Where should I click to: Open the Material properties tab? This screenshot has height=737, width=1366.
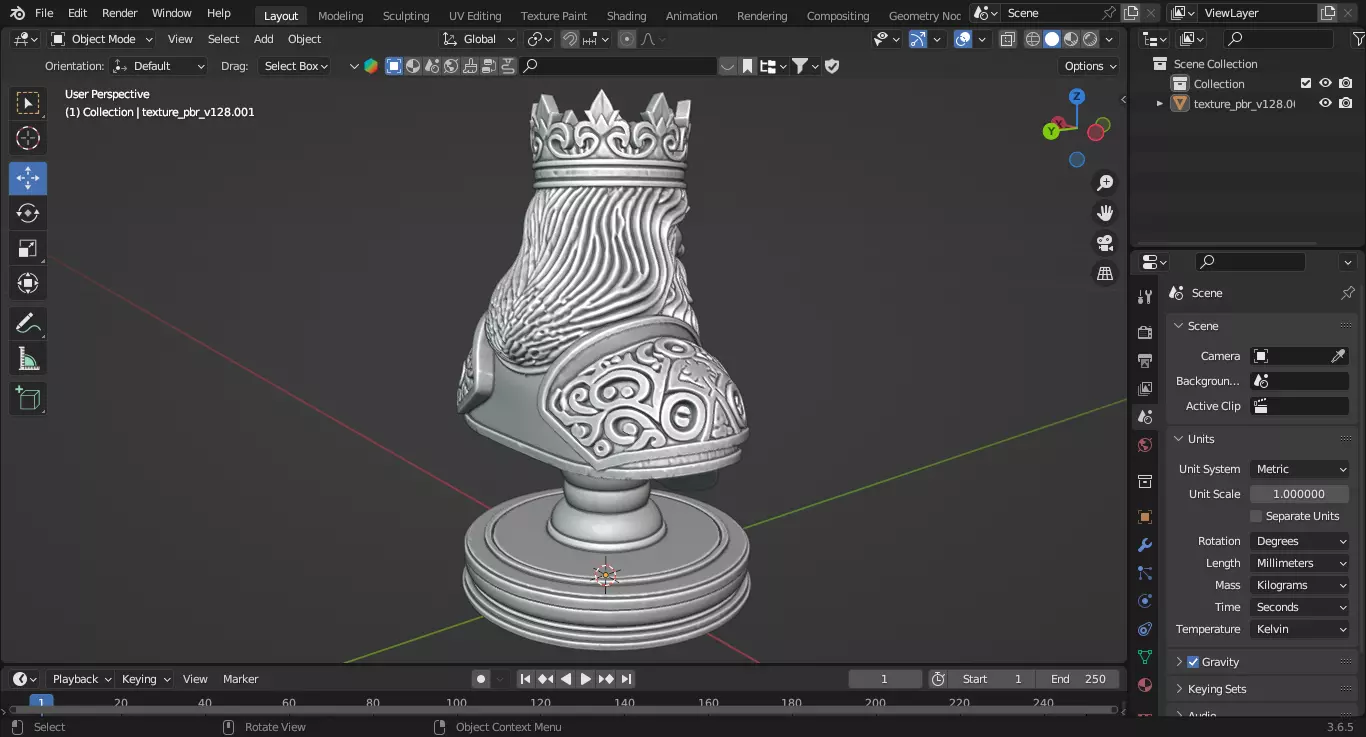click(1145, 685)
